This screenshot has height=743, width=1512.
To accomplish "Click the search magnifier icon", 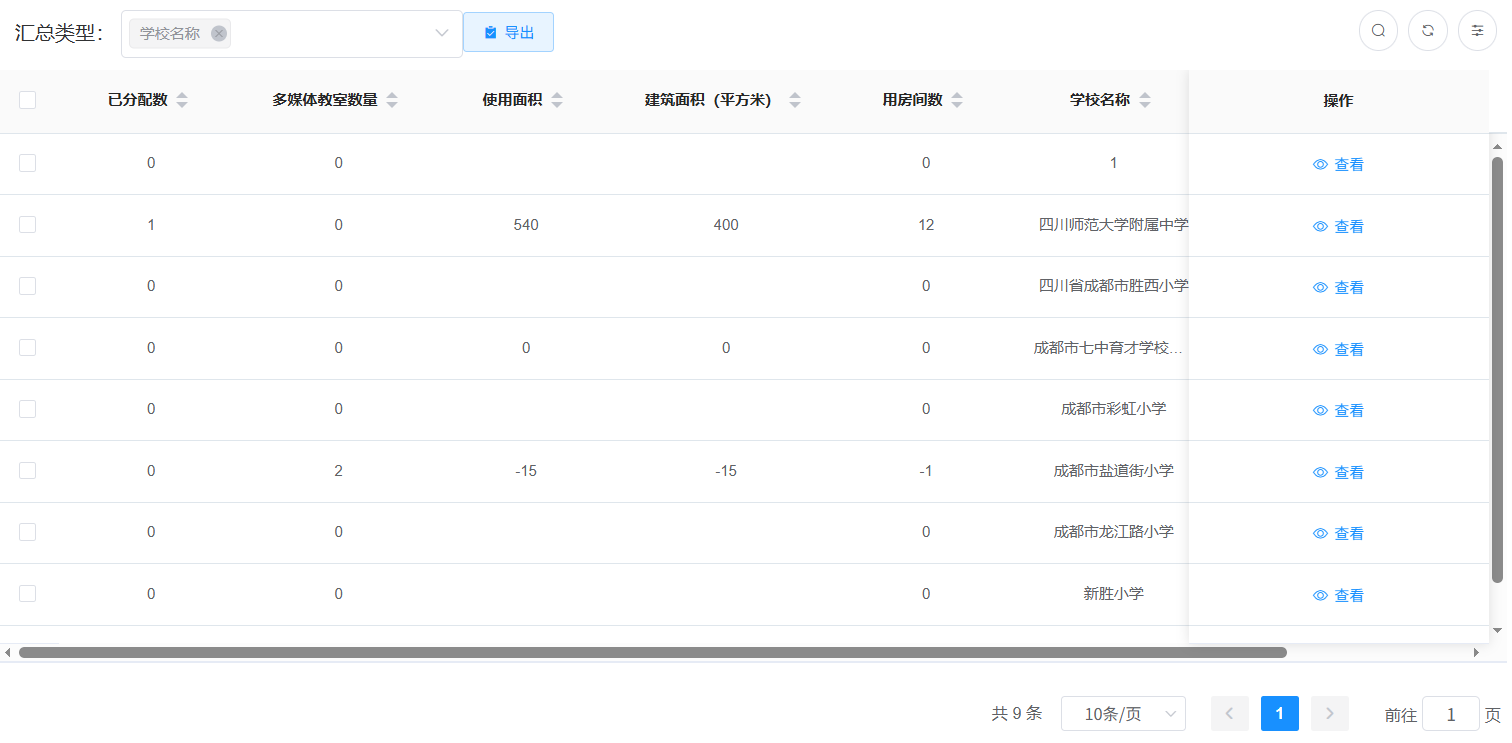I will click(1378, 31).
